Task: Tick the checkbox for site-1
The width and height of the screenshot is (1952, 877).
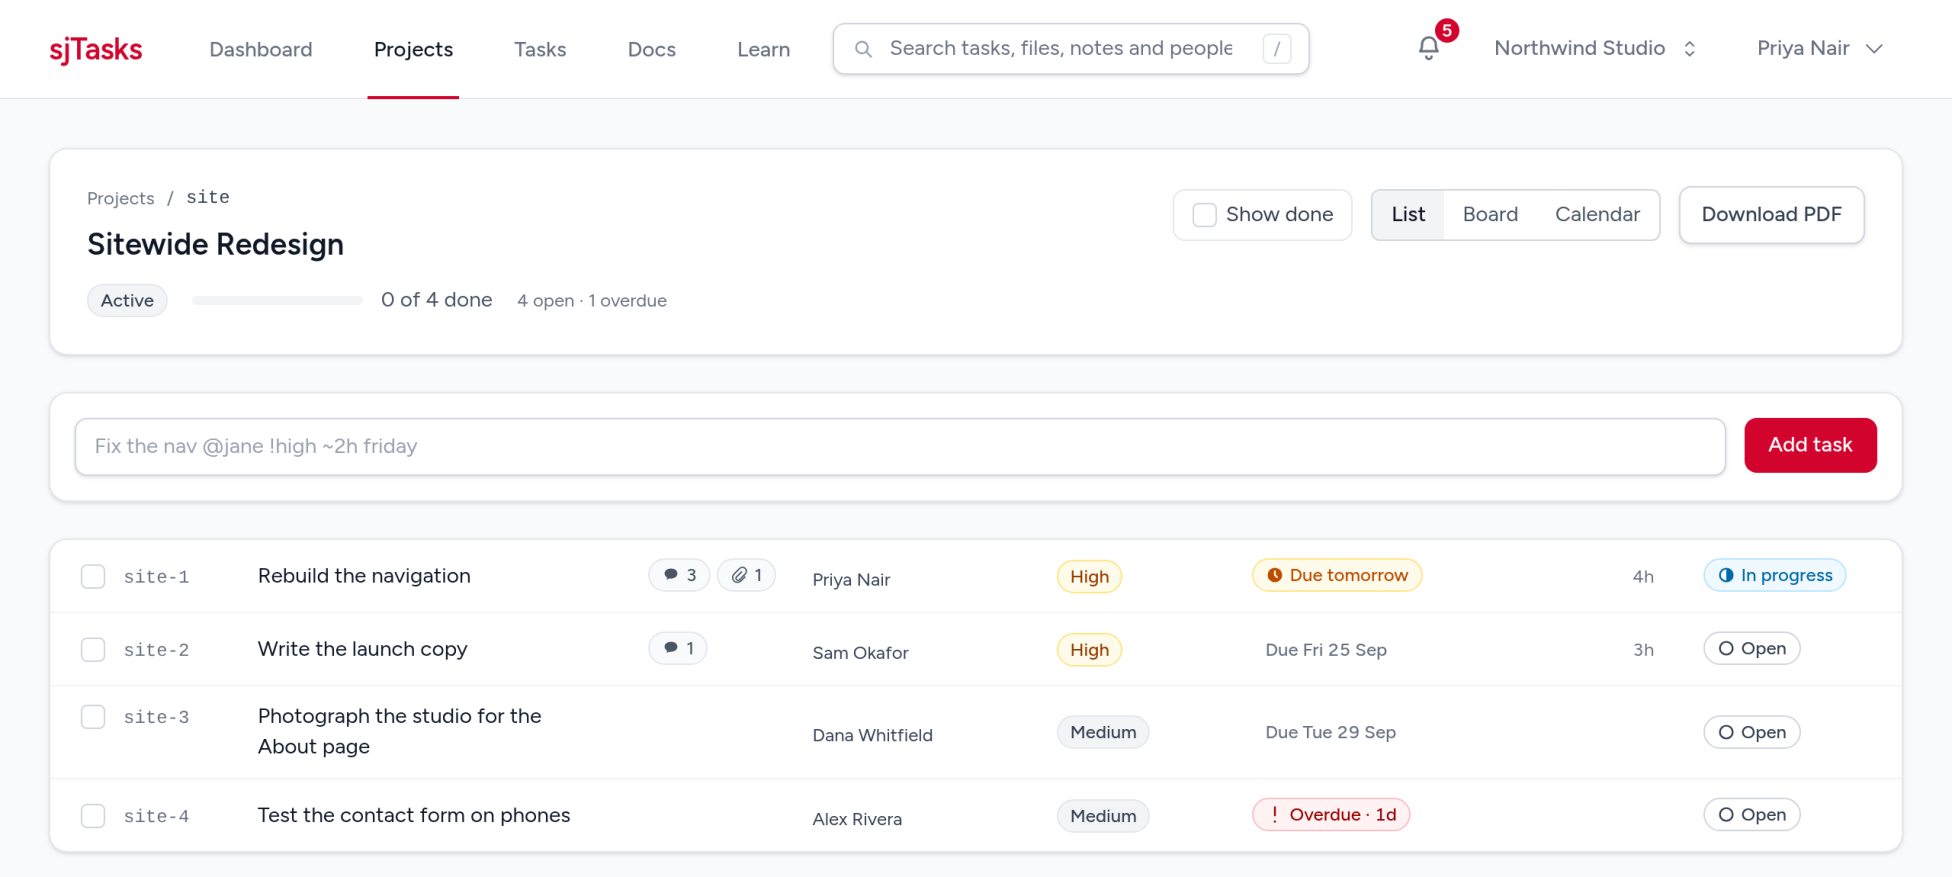Action: click(93, 576)
